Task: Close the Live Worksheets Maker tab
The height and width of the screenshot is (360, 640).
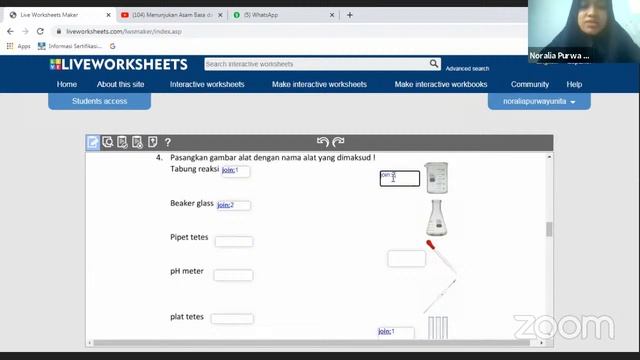Action: tap(108, 15)
